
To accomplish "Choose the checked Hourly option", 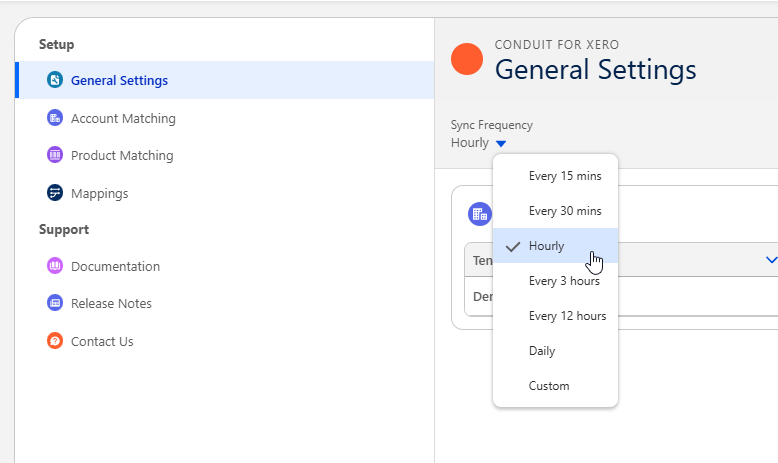I will (x=555, y=246).
